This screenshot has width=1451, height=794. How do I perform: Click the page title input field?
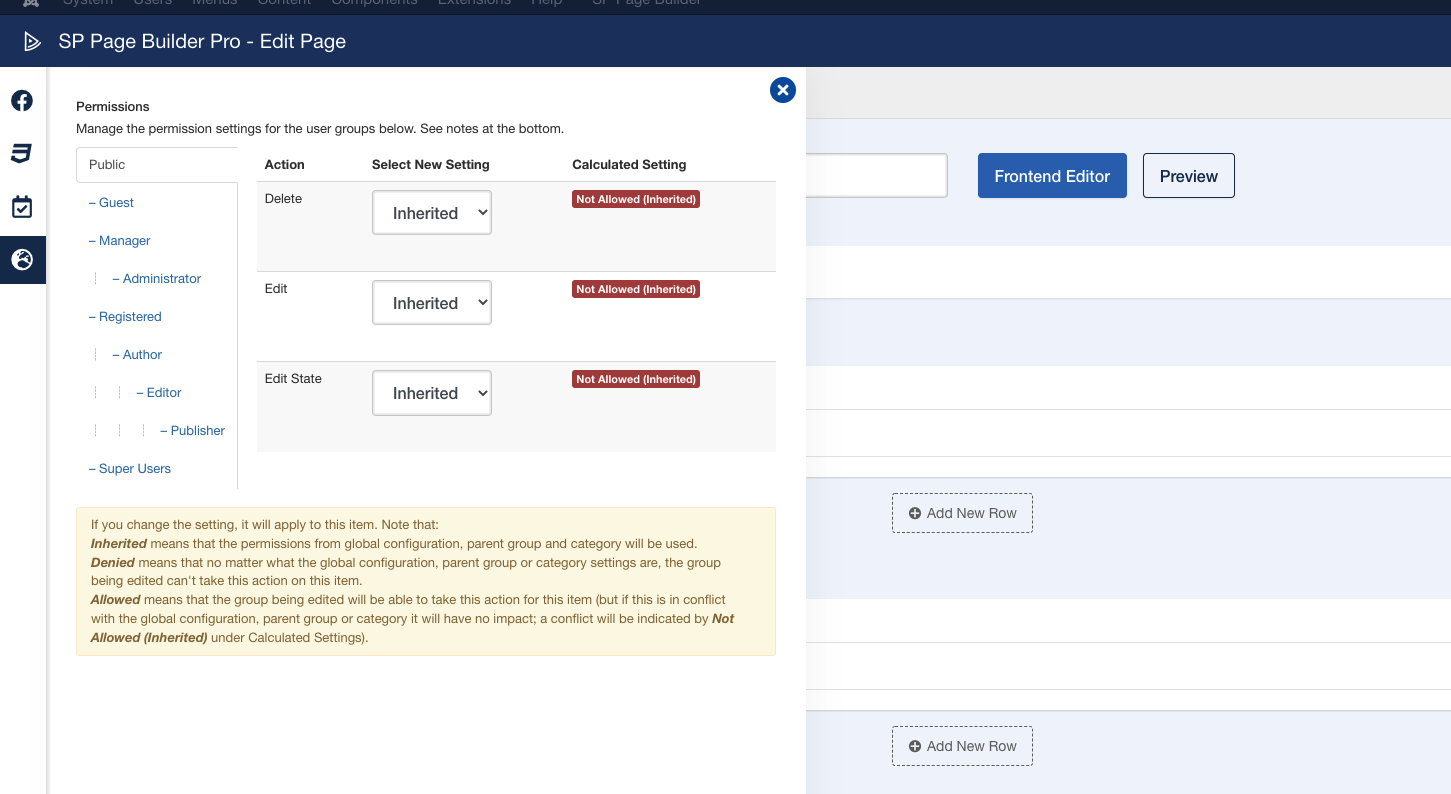pyautogui.click(x=876, y=176)
